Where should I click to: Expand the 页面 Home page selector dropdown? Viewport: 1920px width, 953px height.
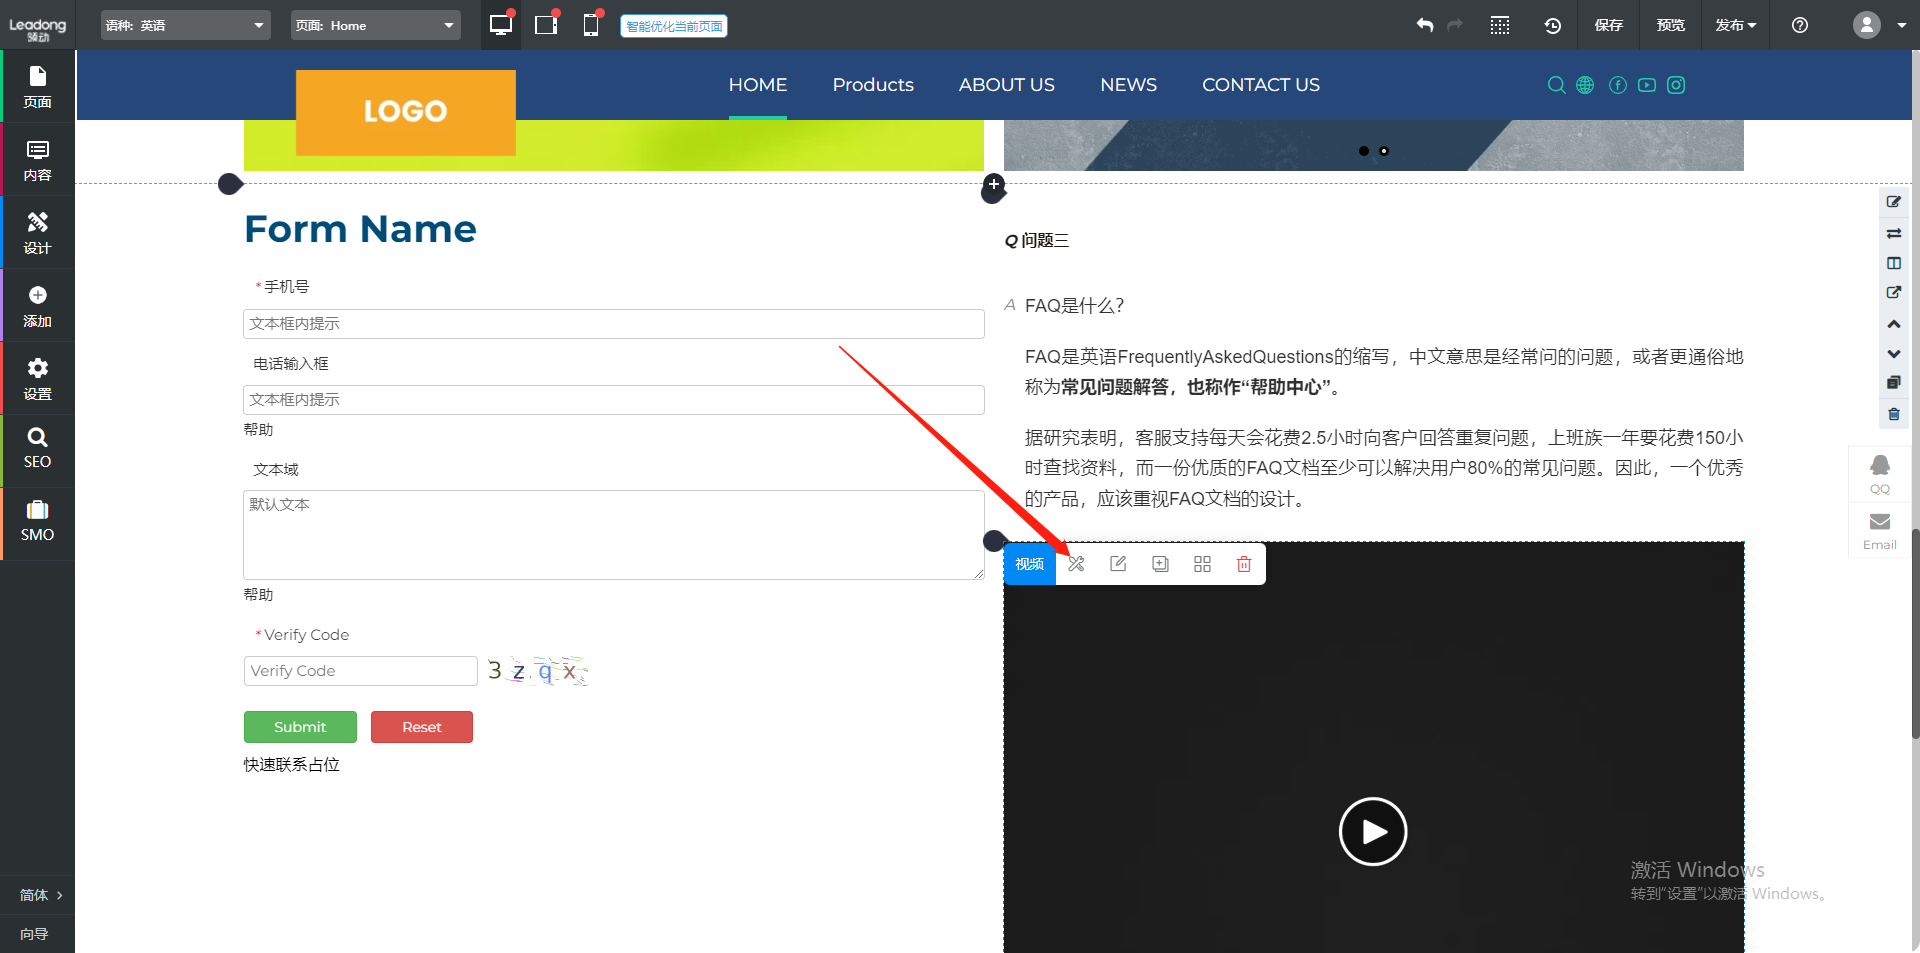tap(375, 24)
